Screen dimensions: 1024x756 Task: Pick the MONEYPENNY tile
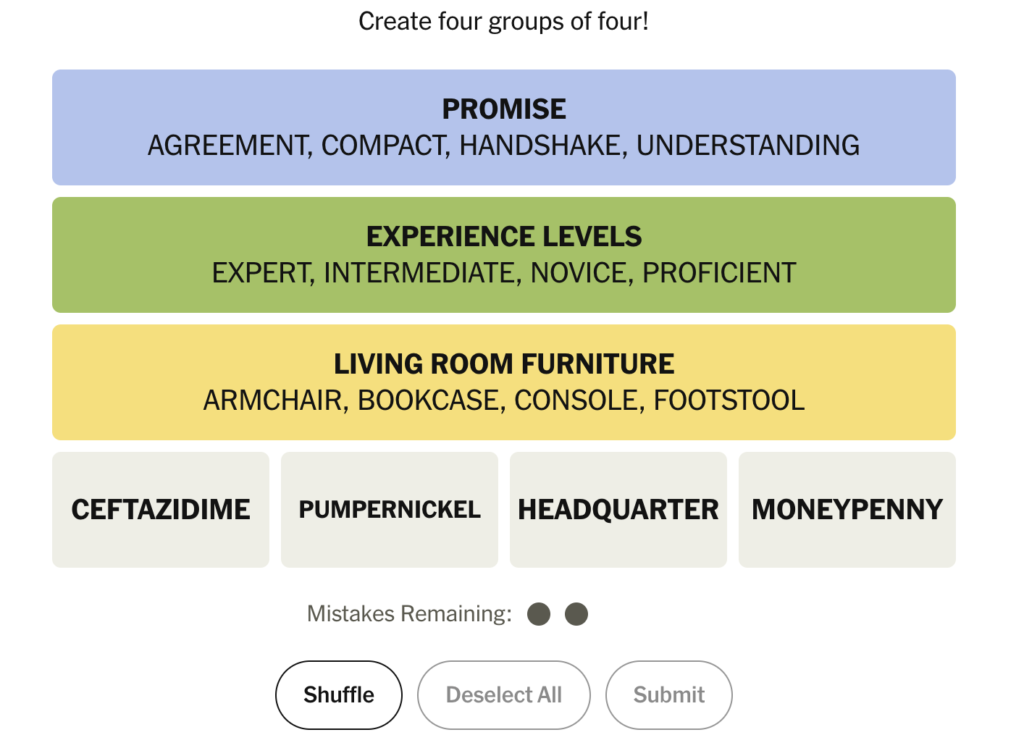(847, 510)
